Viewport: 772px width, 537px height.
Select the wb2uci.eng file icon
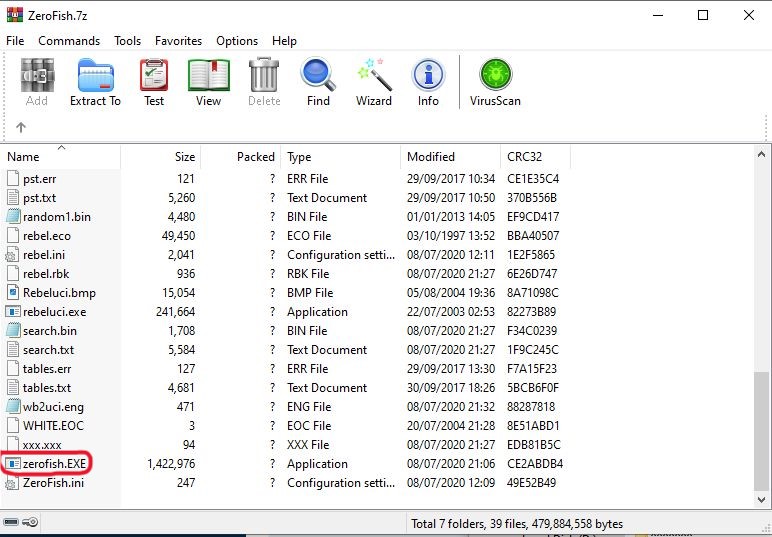(13, 407)
